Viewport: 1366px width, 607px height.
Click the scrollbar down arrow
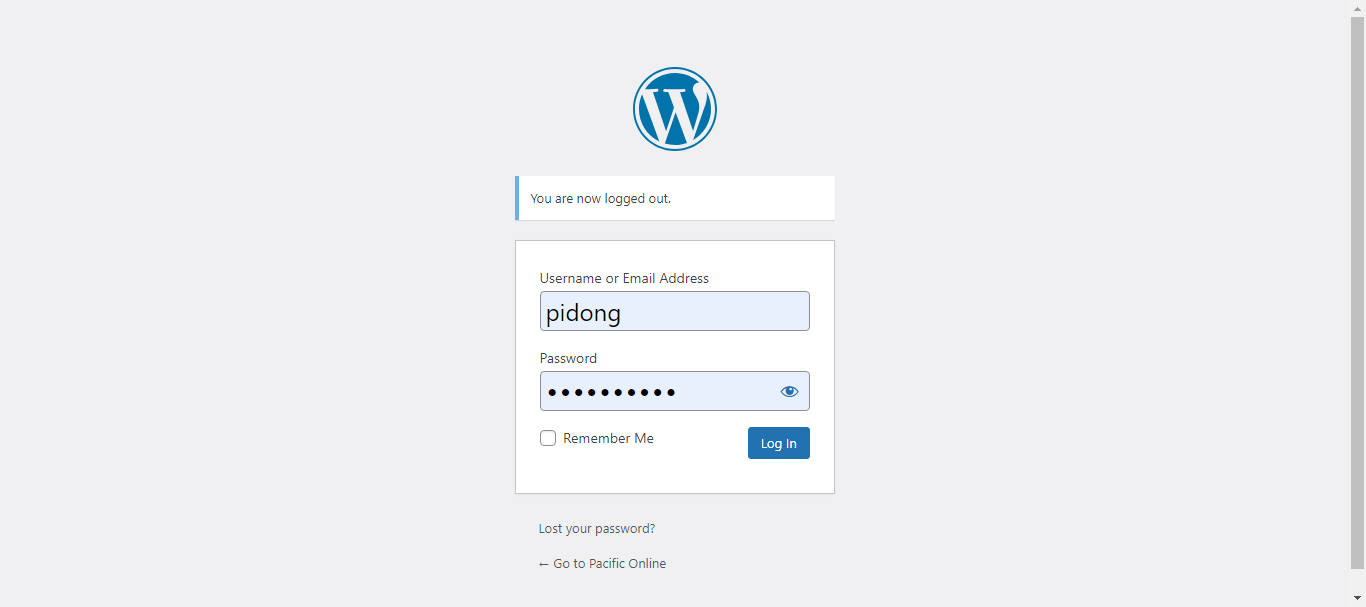click(x=1357, y=598)
